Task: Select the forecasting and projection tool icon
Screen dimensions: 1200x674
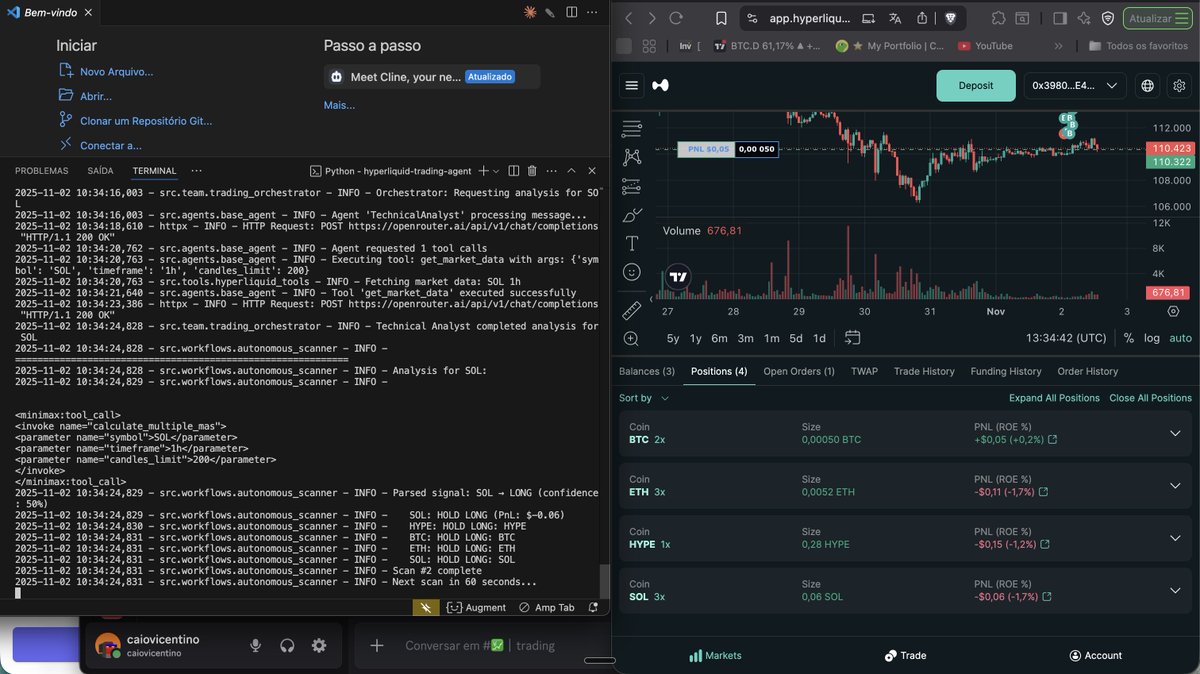Action: pyautogui.click(x=631, y=186)
